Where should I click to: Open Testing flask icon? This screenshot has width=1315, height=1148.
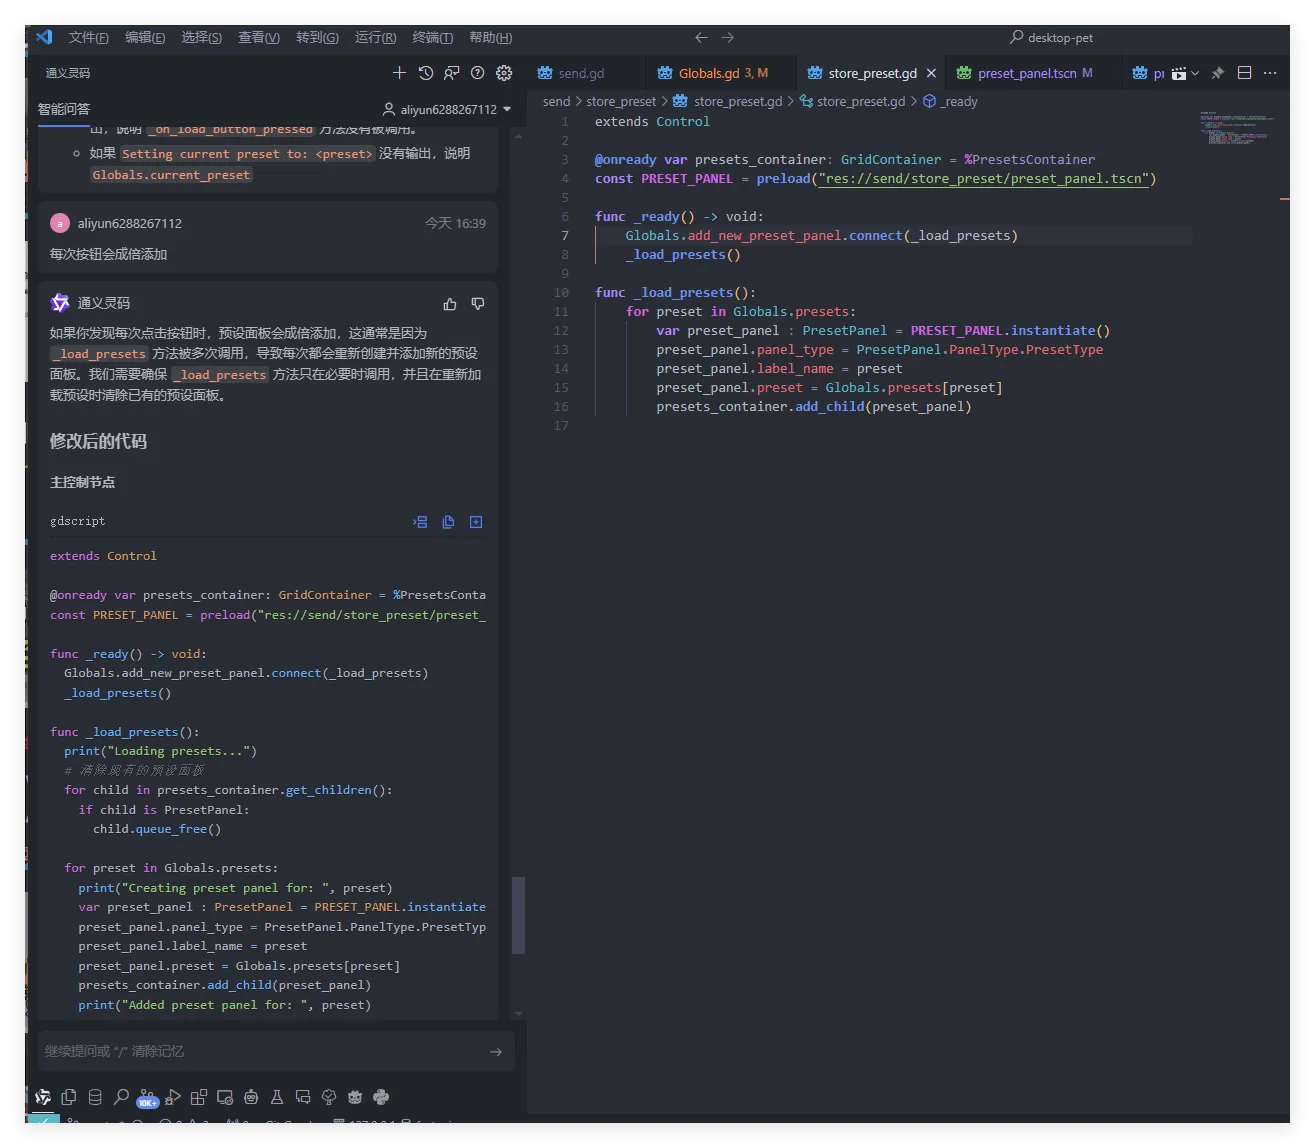[277, 1097]
